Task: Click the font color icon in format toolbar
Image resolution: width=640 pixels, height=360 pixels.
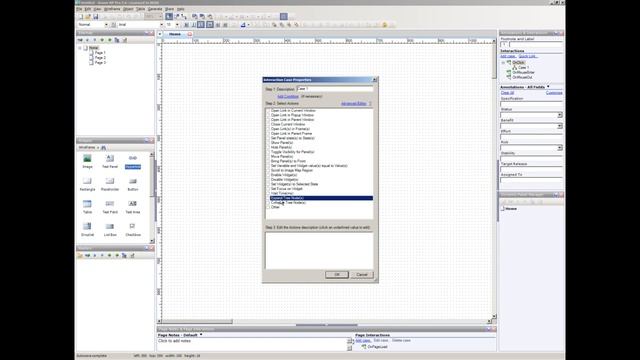Action: [x=243, y=25]
